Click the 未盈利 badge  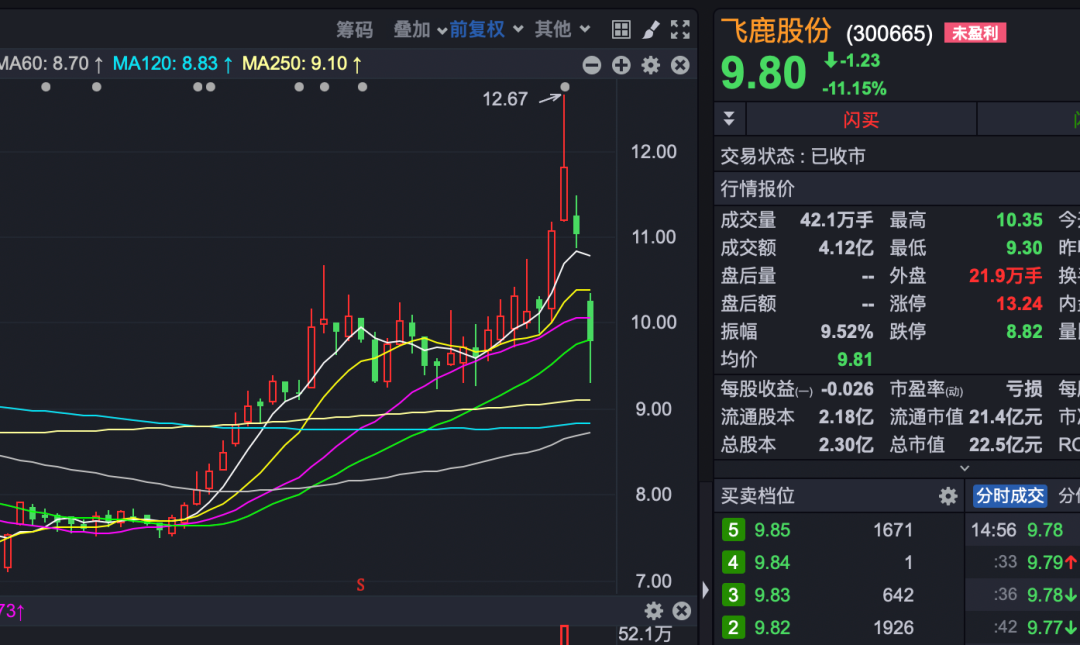[x=975, y=33]
